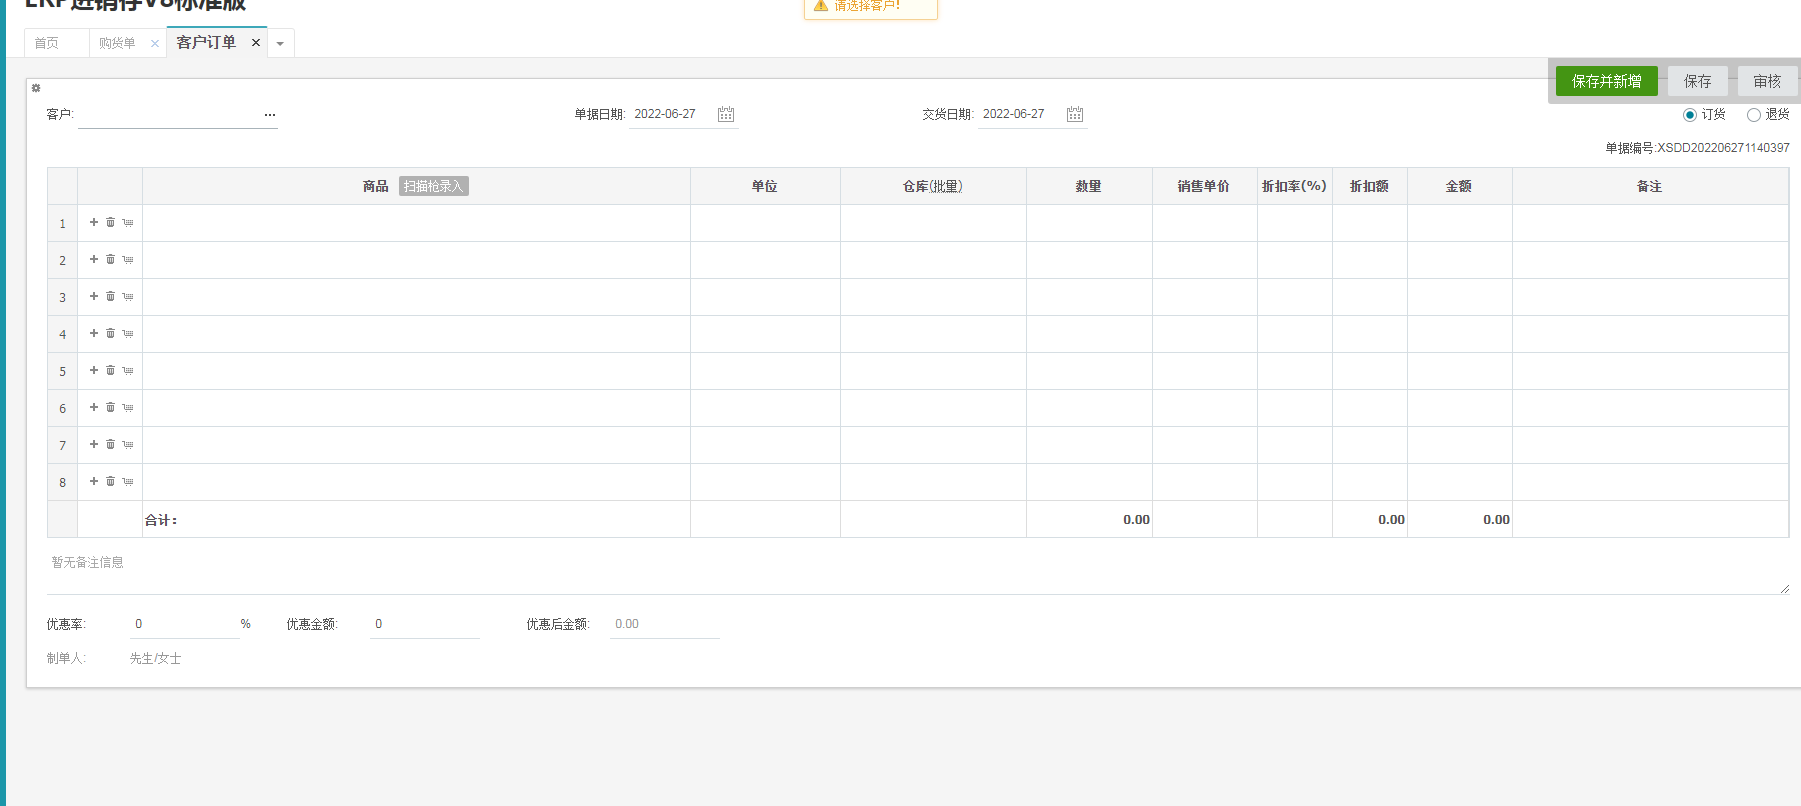1801x806 pixels.
Task: Add a new line at row 5
Action: coord(94,370)
